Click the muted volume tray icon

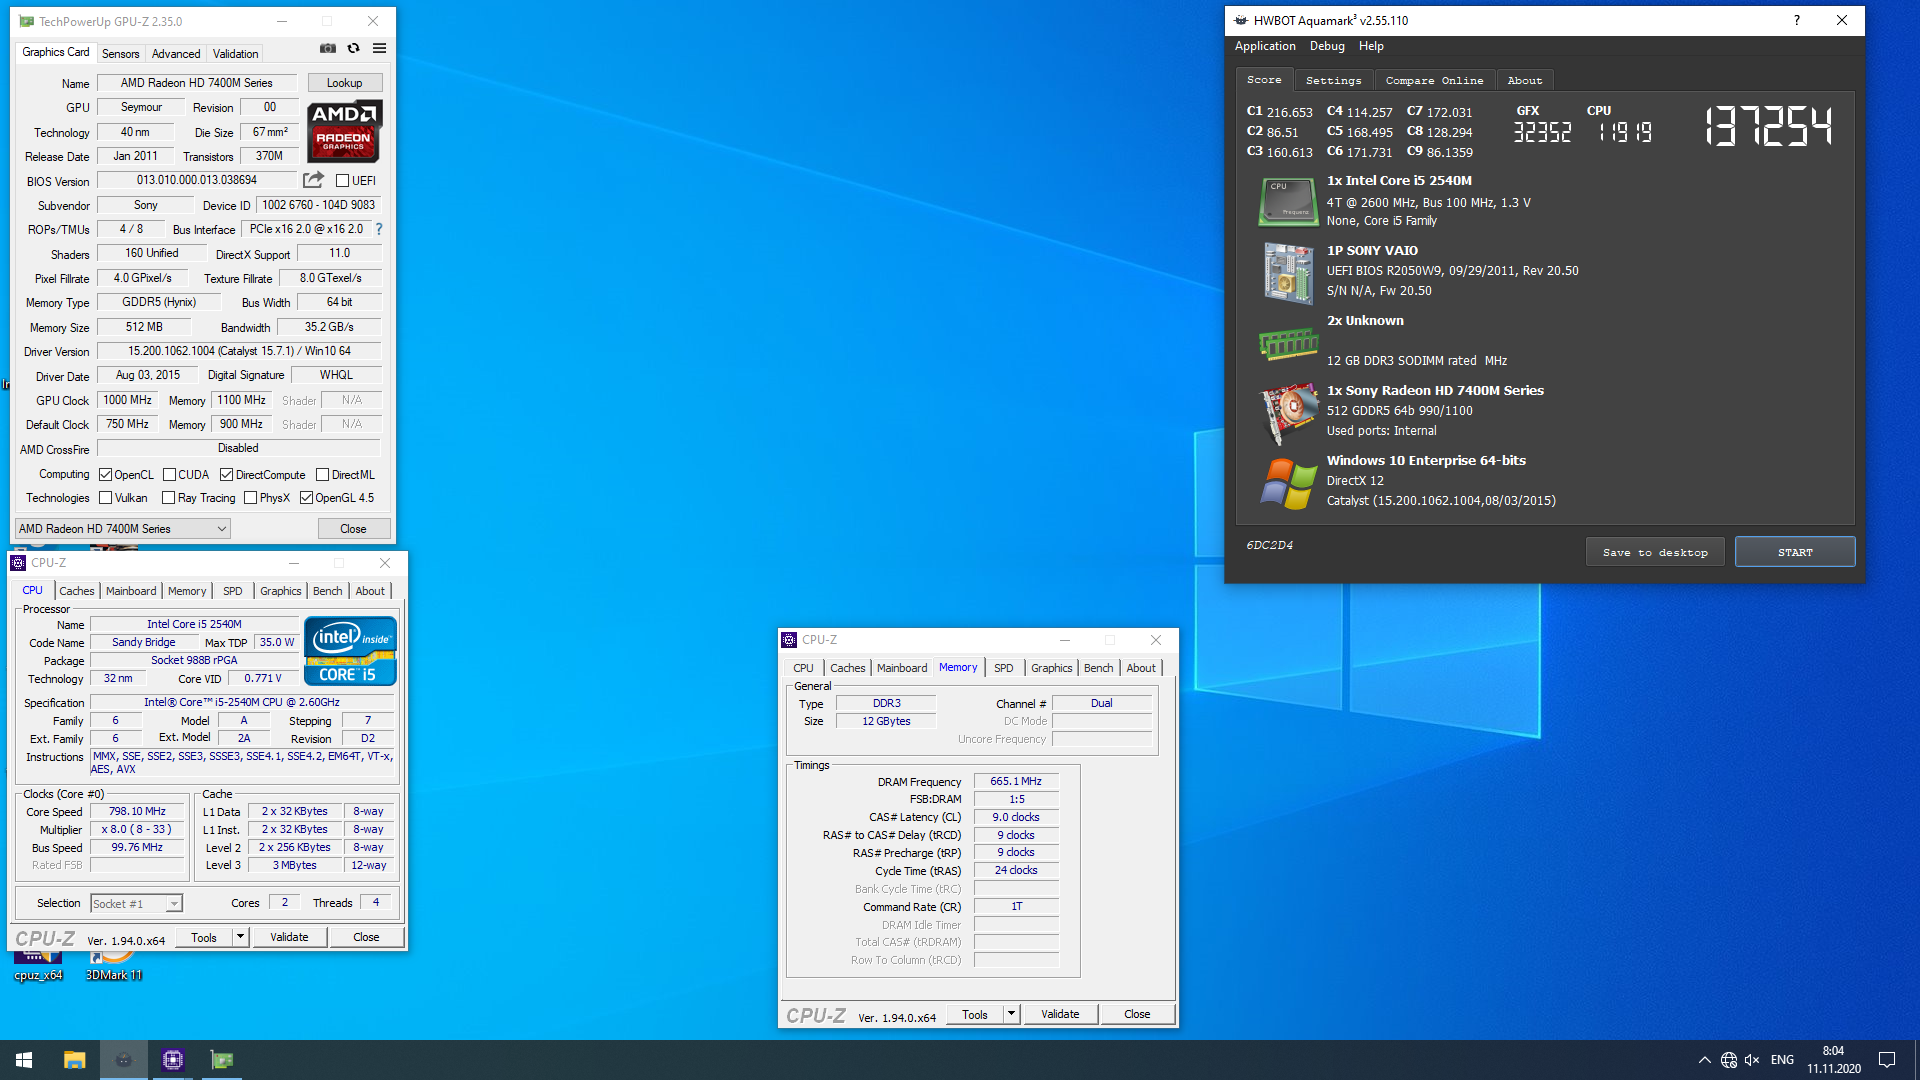[1752, 1060]
